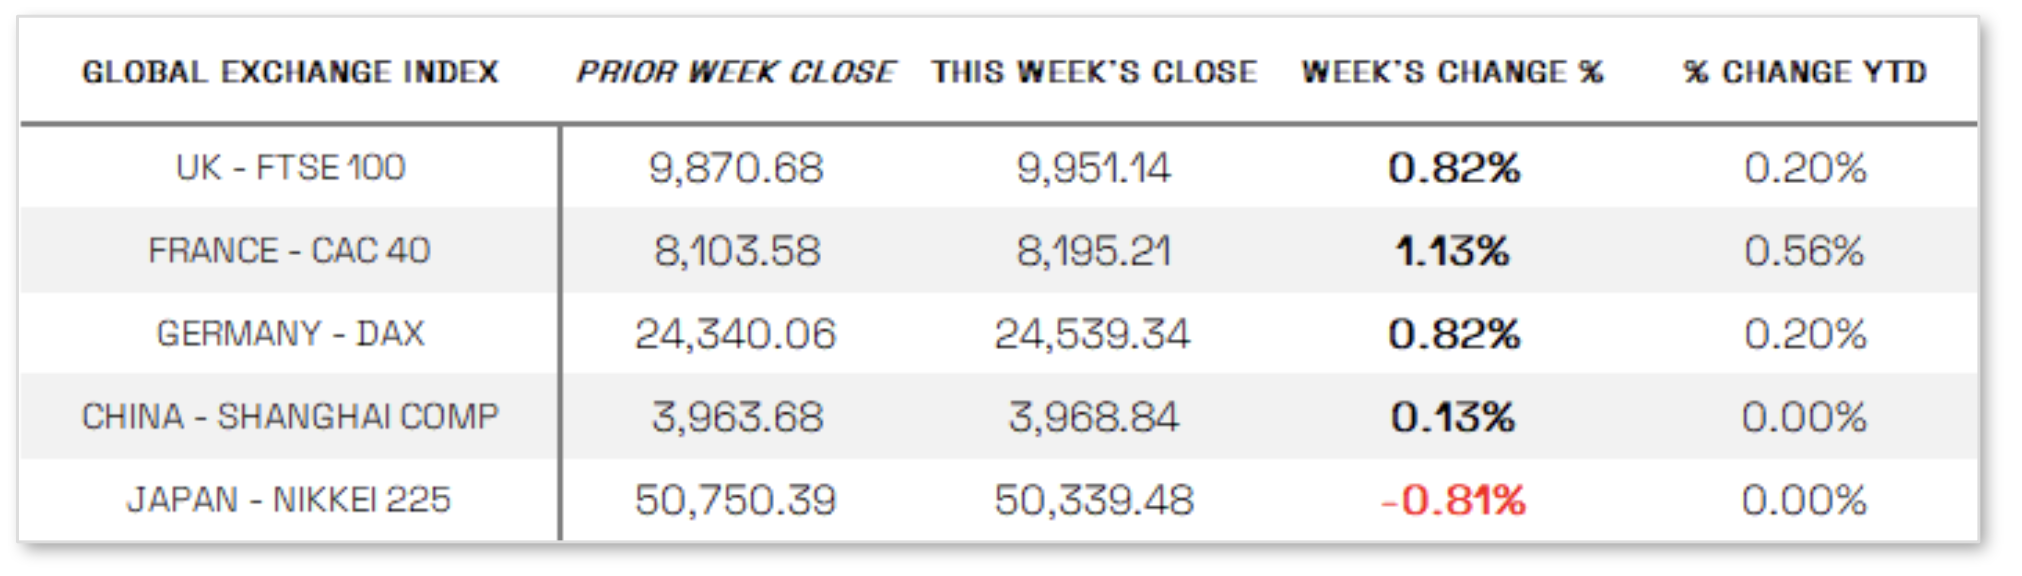
Task: Select the France - CAC 40 row label
Action: coord(289,250)
